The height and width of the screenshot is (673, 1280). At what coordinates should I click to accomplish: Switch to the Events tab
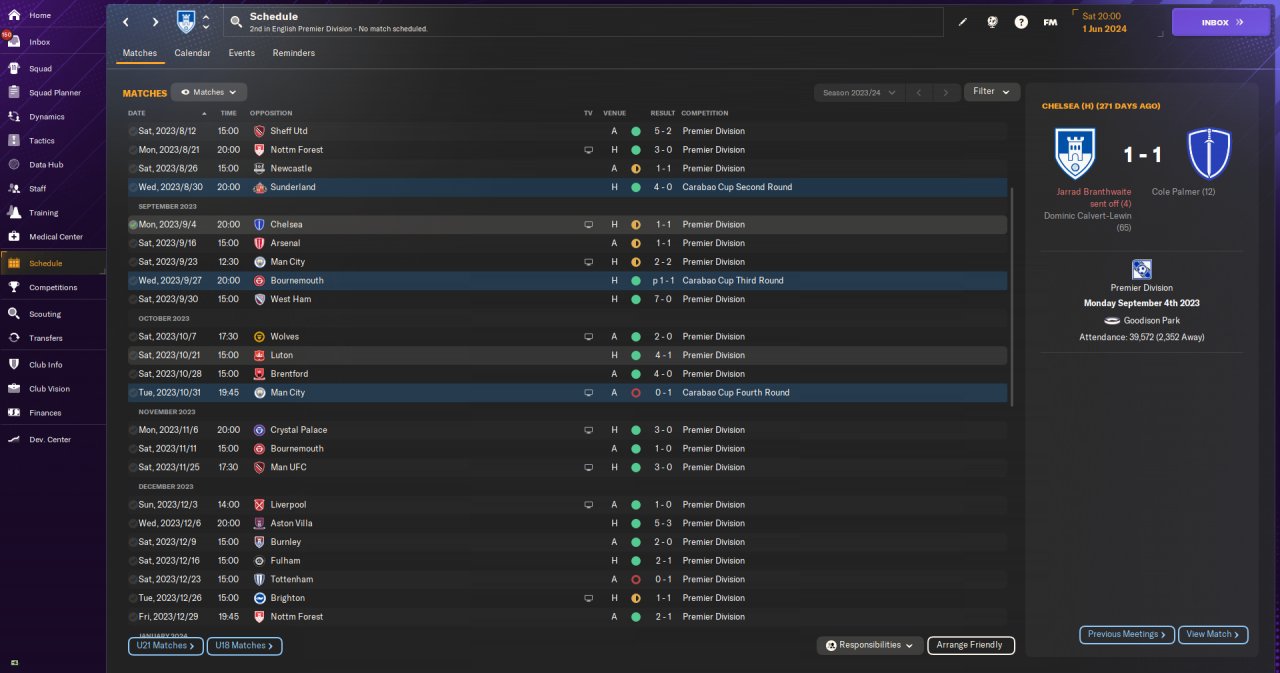(x=241, y=53)
